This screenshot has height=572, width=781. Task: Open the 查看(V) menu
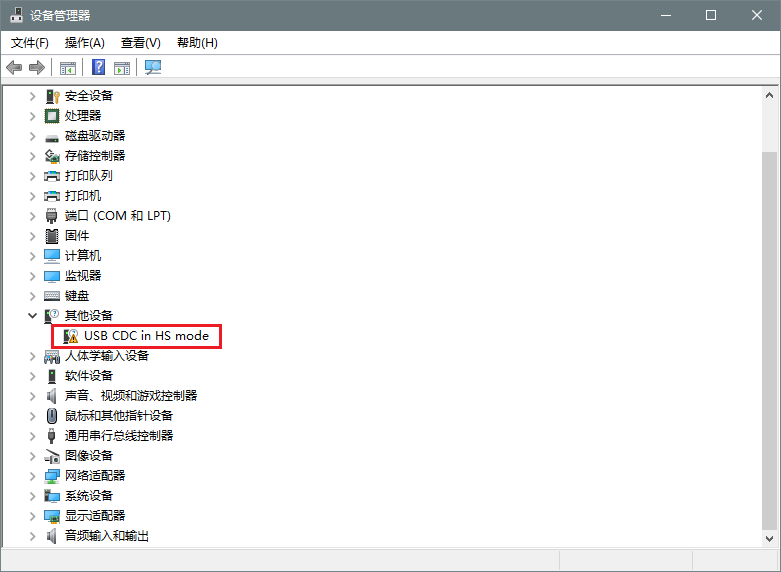coord(141,43)
